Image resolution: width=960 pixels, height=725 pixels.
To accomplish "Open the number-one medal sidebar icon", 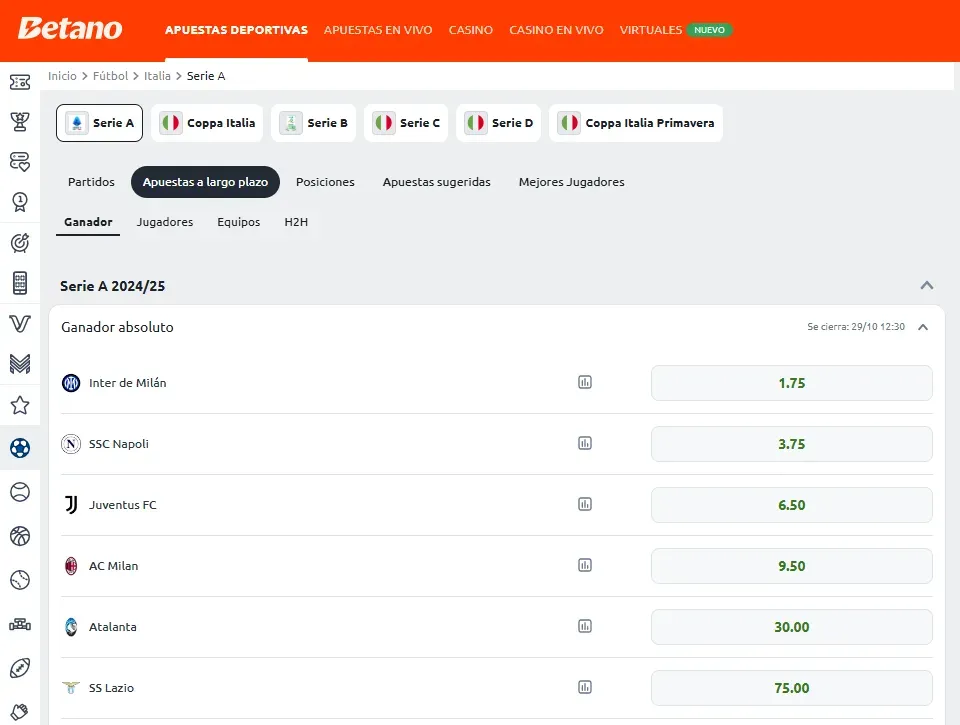I will click(x=20, y=202).
